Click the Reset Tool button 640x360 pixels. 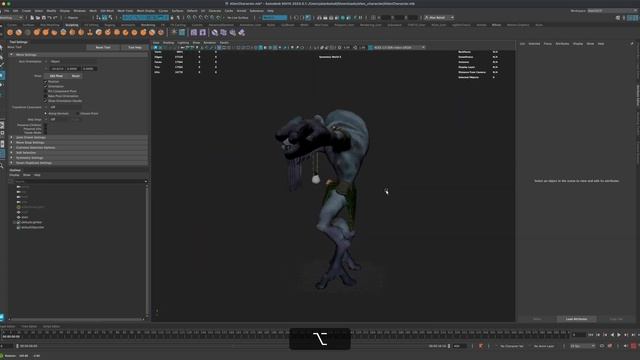click(103, 47)
